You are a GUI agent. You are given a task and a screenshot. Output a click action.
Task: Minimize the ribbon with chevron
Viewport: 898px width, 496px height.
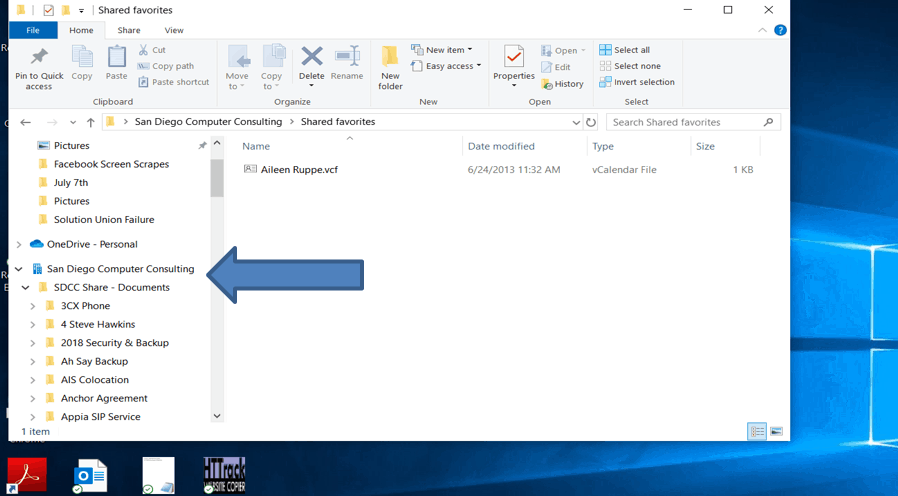pos(762,30)
